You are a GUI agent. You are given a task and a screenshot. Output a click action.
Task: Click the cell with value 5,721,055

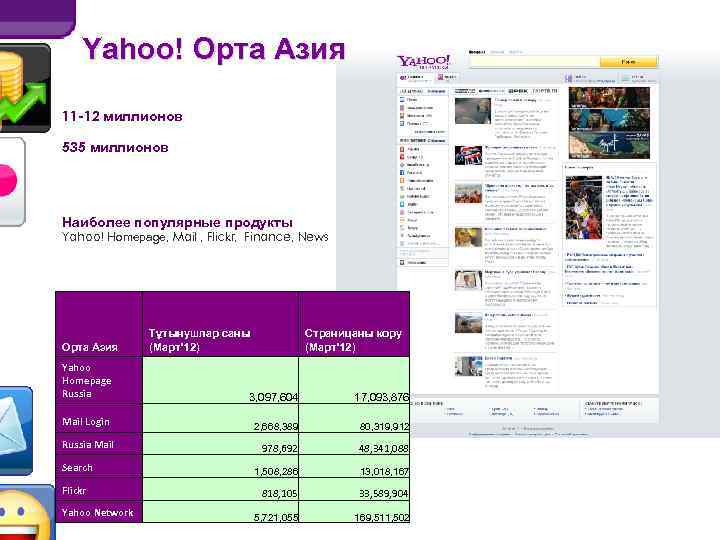[220, 512]
